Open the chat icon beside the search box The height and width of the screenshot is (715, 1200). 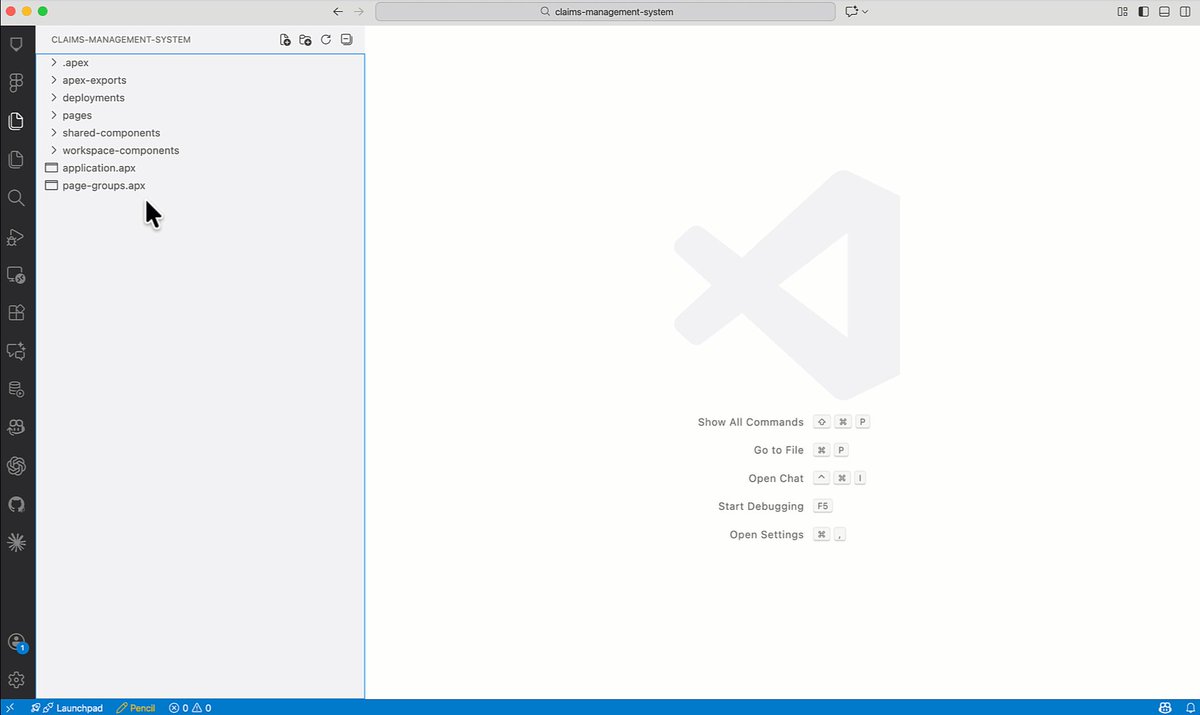pos(851,11)
